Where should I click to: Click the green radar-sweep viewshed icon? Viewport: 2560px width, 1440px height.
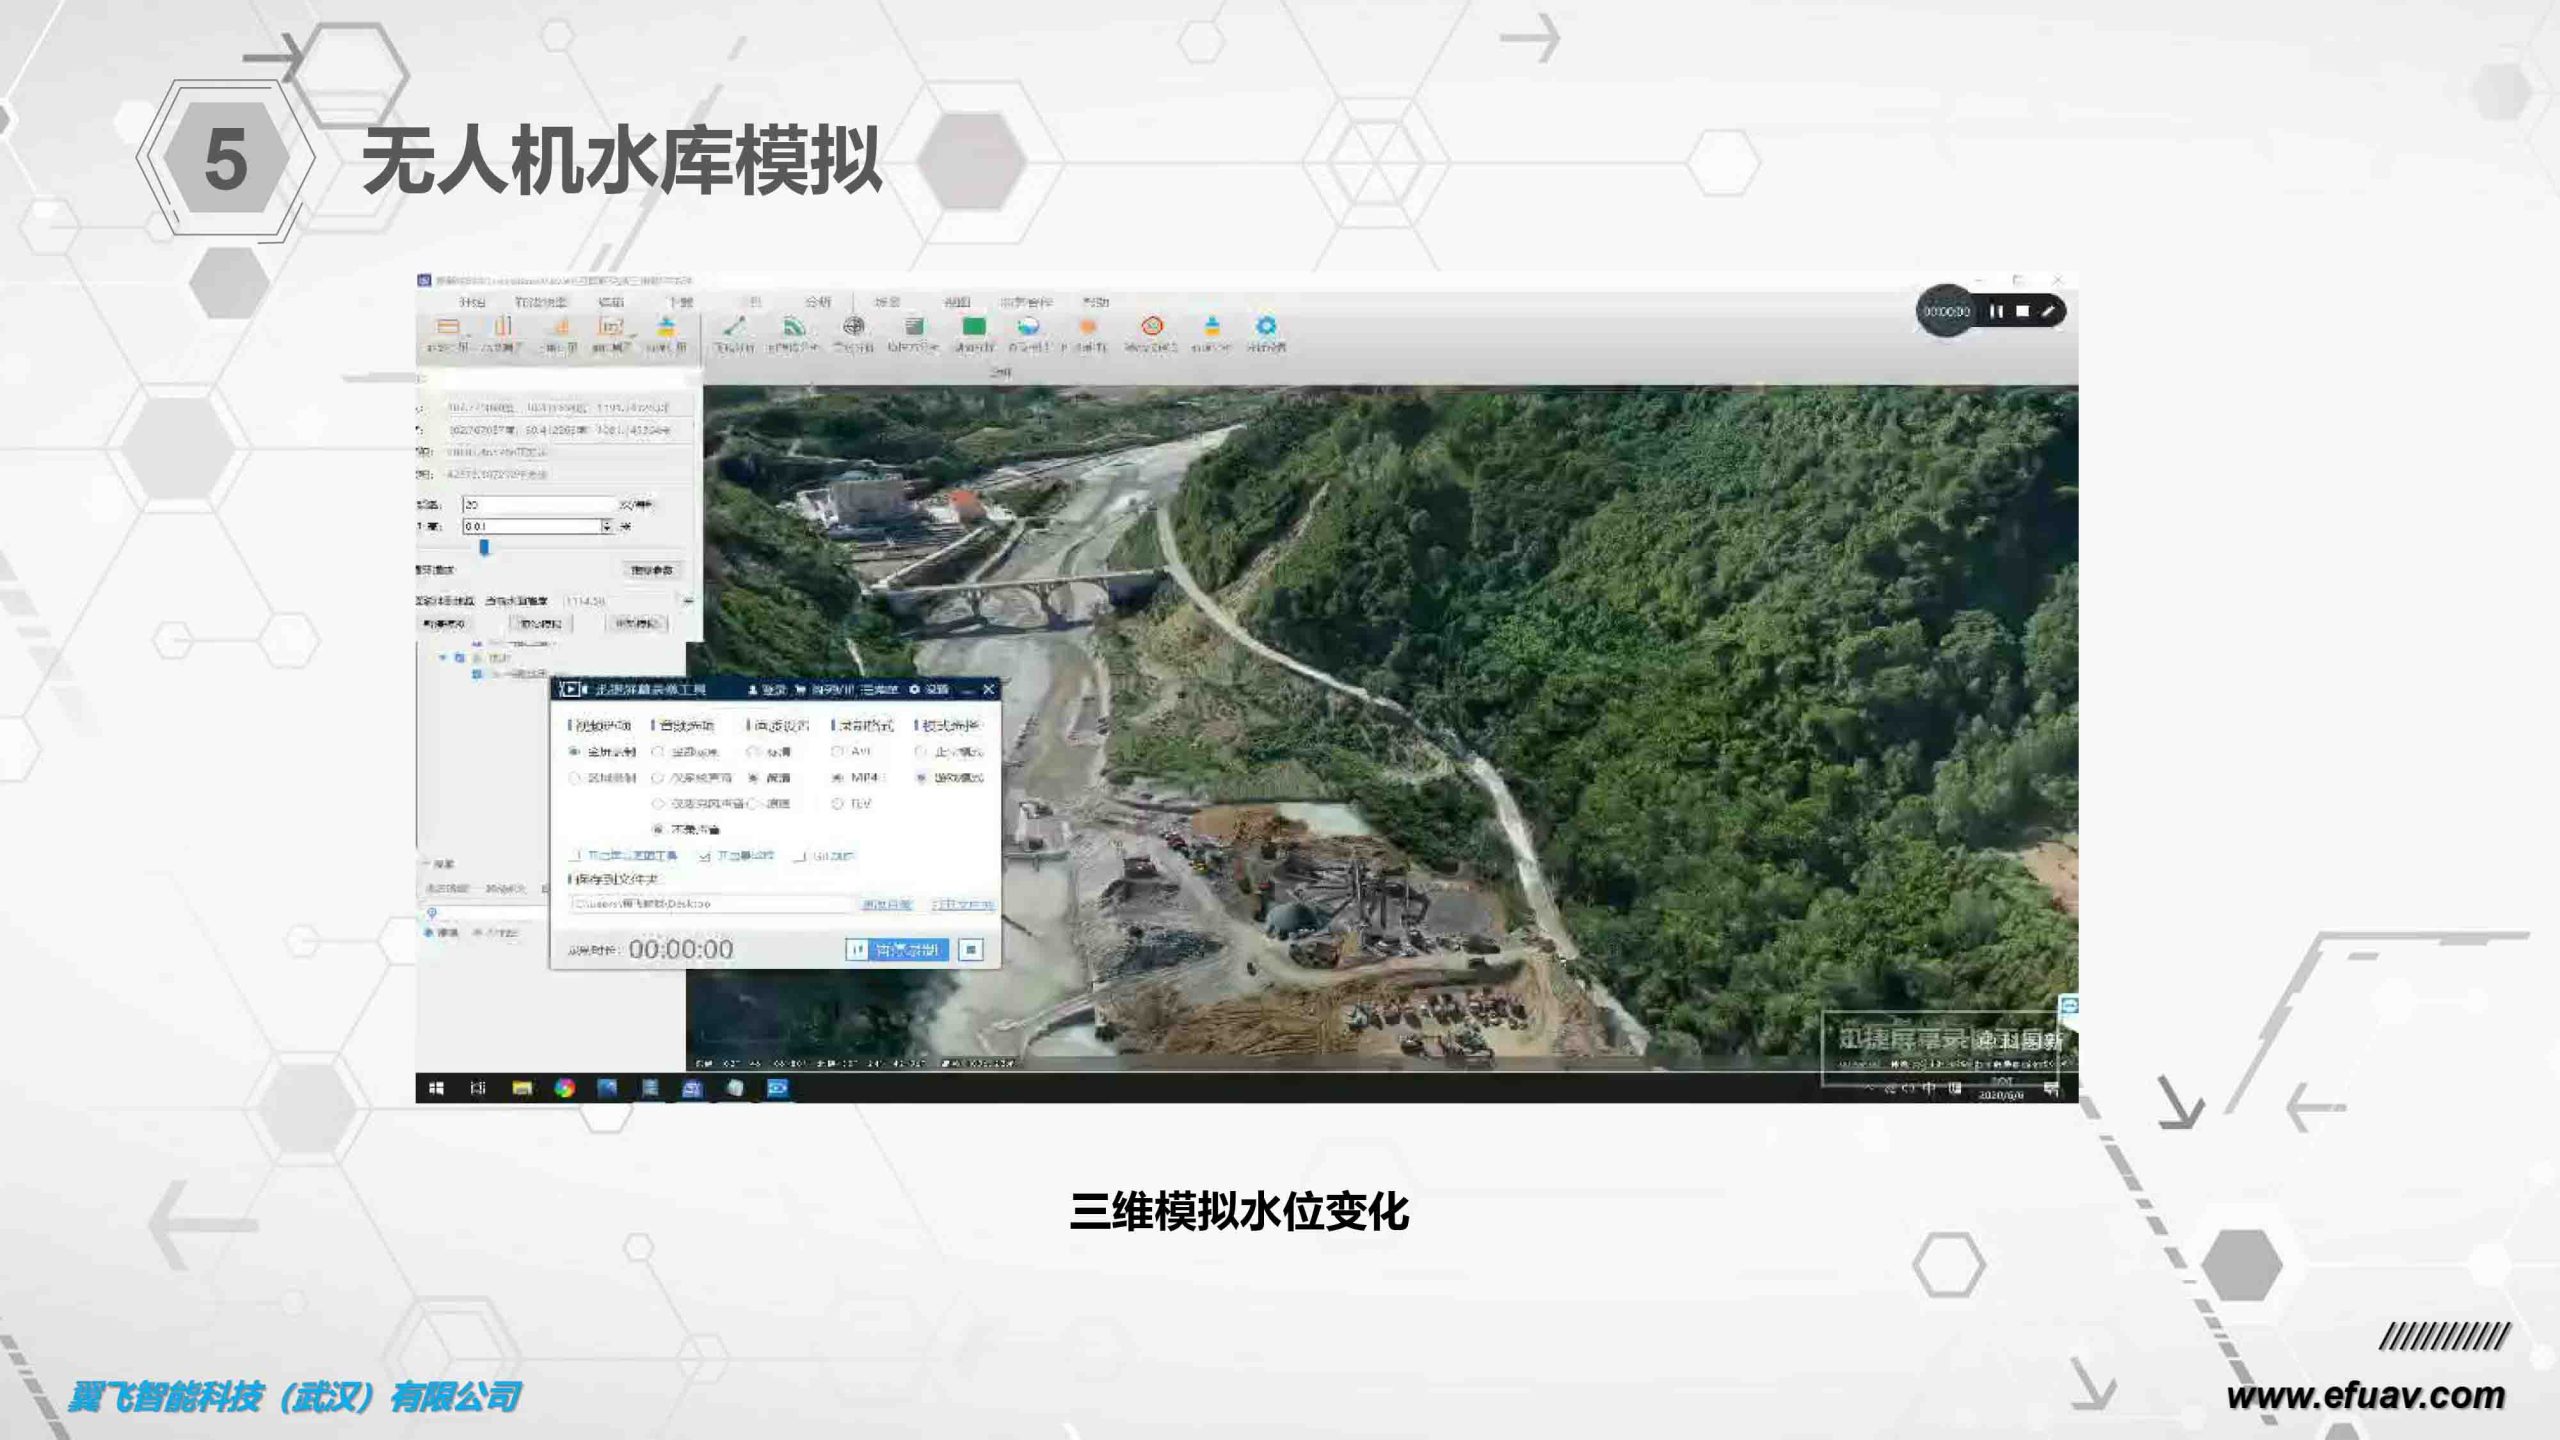tap(794, 326)
